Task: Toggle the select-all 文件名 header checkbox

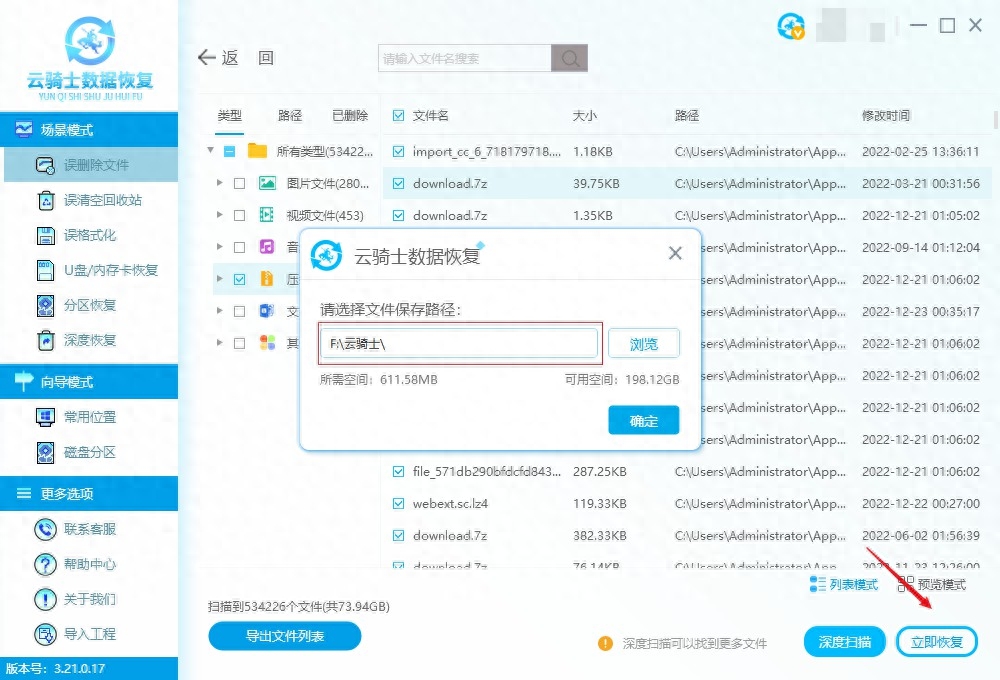Action: coord(399,115)
